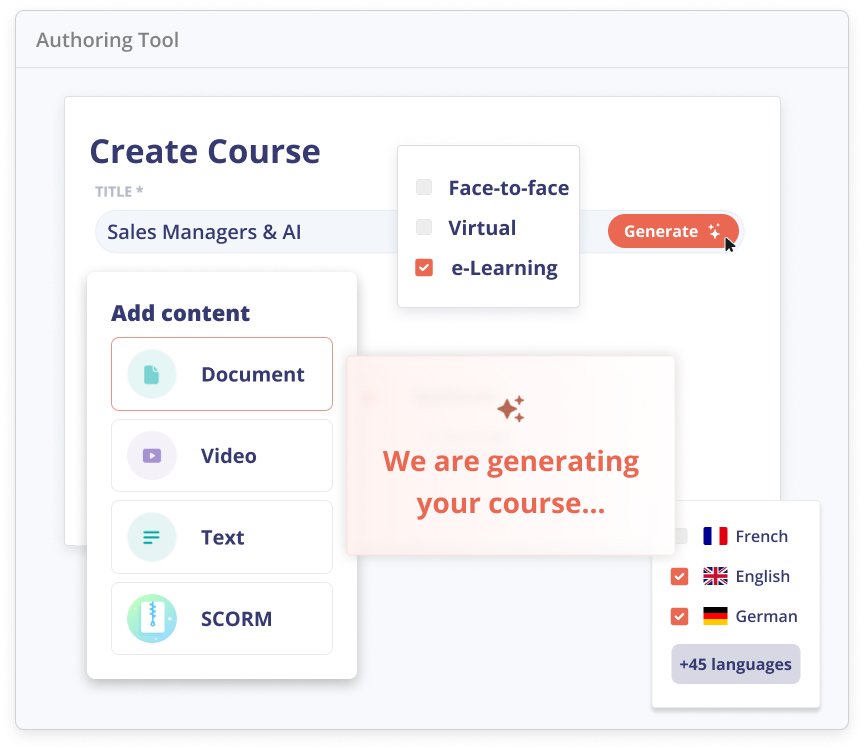Image resolution: width=864 pixels, height=750 pixels.
Task: Click the Create Course heading
Action: coord(205,152)
